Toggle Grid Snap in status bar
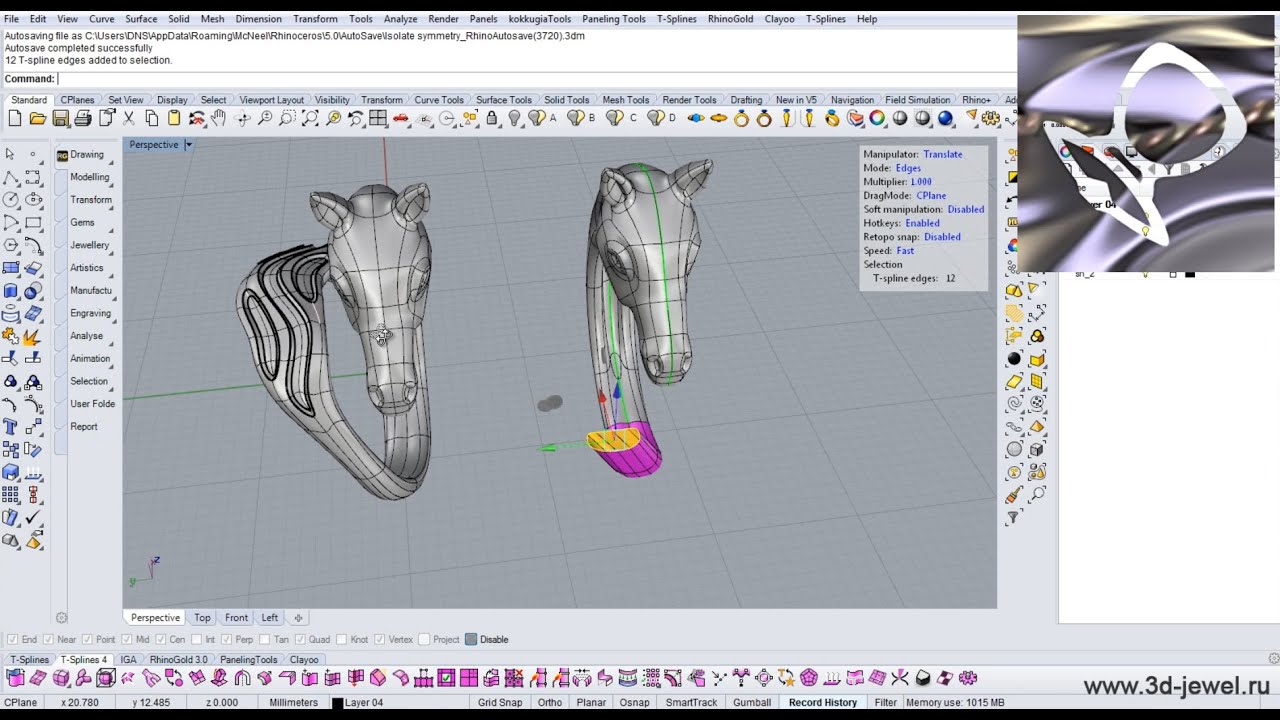The width and height of the screenshot is (1280, 720). [500, 703]
